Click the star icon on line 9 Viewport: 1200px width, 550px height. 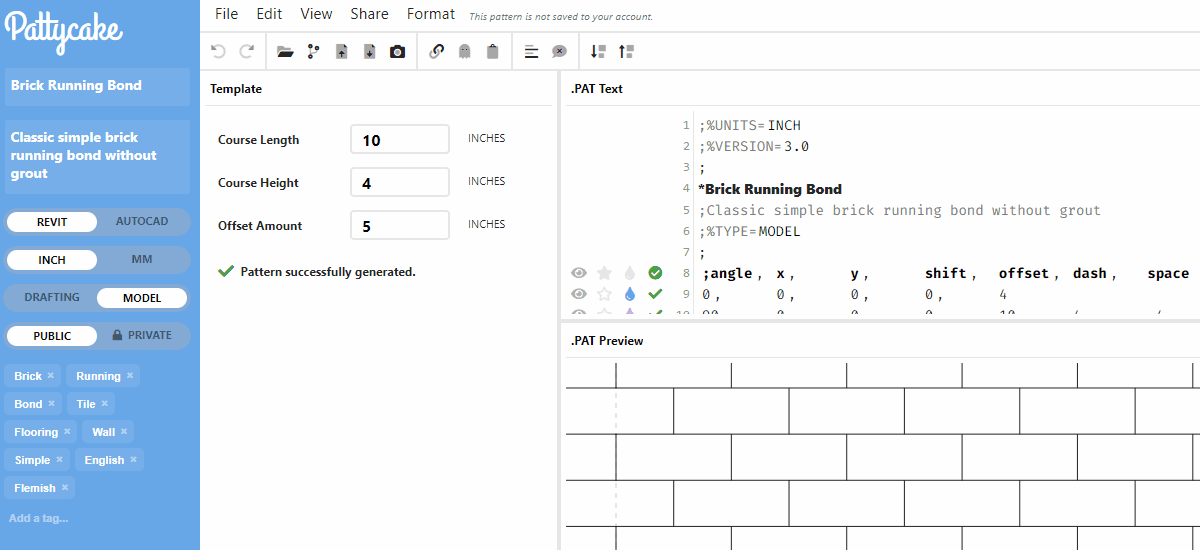tap(604, 294)
